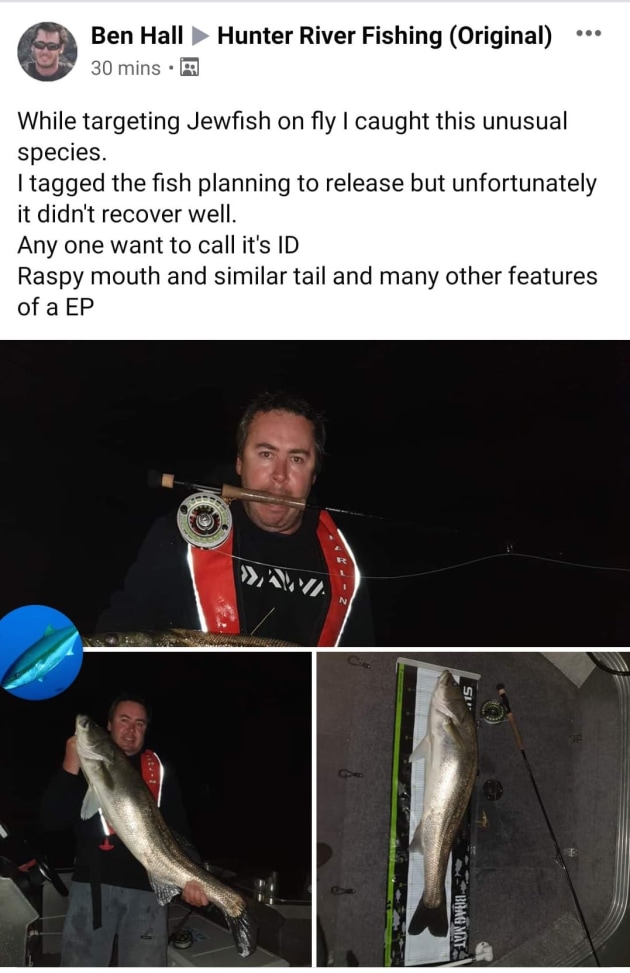
Task: Click the 'unfortunately it didn't recover well' text
Action: point(307,199)
